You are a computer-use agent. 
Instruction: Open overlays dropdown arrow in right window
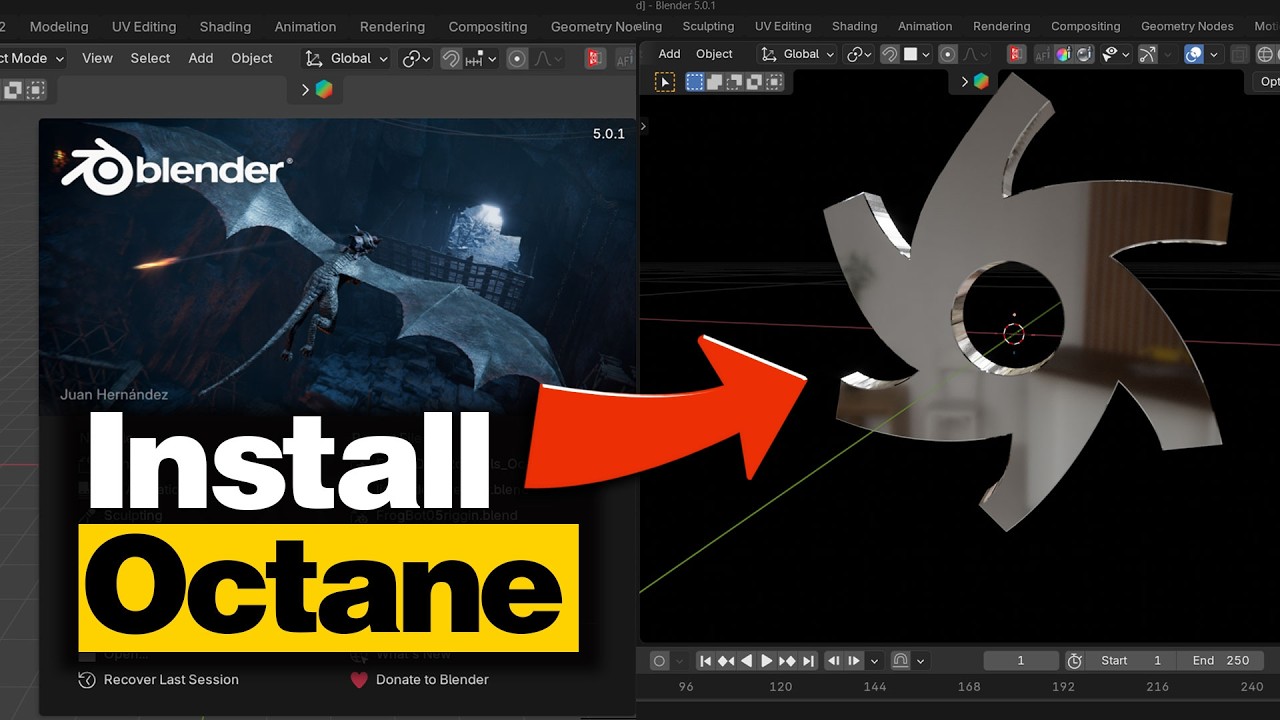coord(1214,54)
